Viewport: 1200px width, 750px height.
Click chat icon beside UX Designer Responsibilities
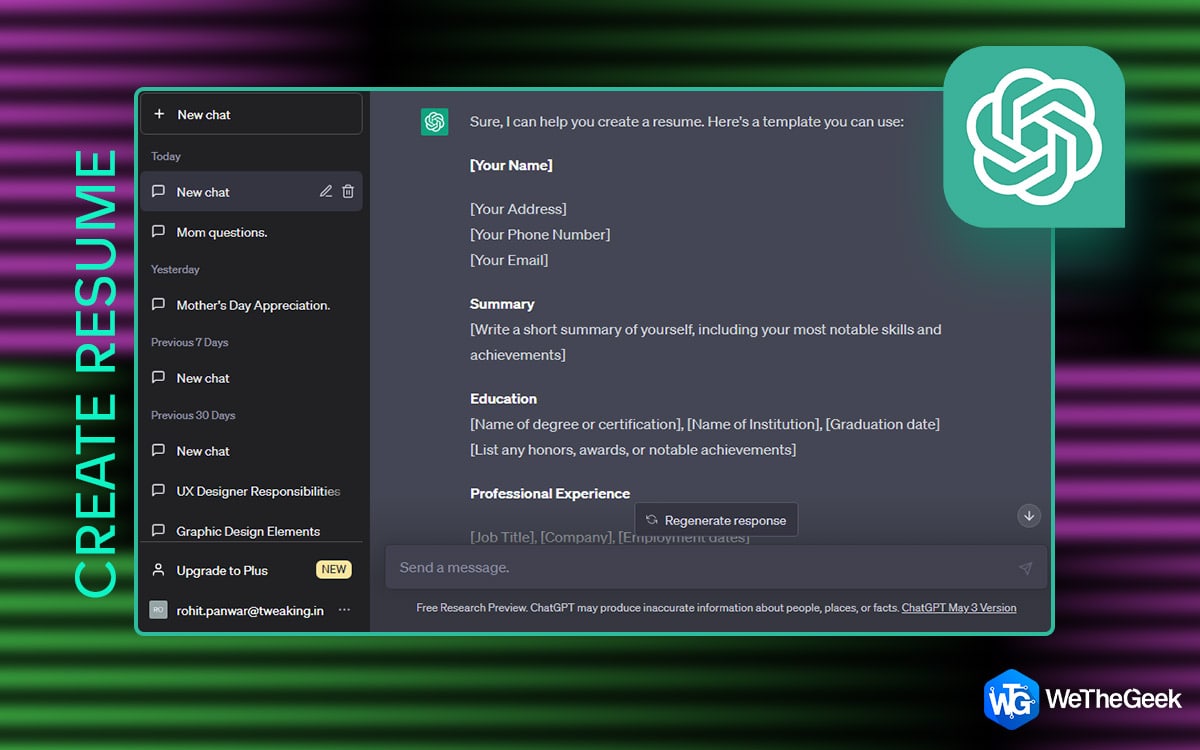coord(158,491)
